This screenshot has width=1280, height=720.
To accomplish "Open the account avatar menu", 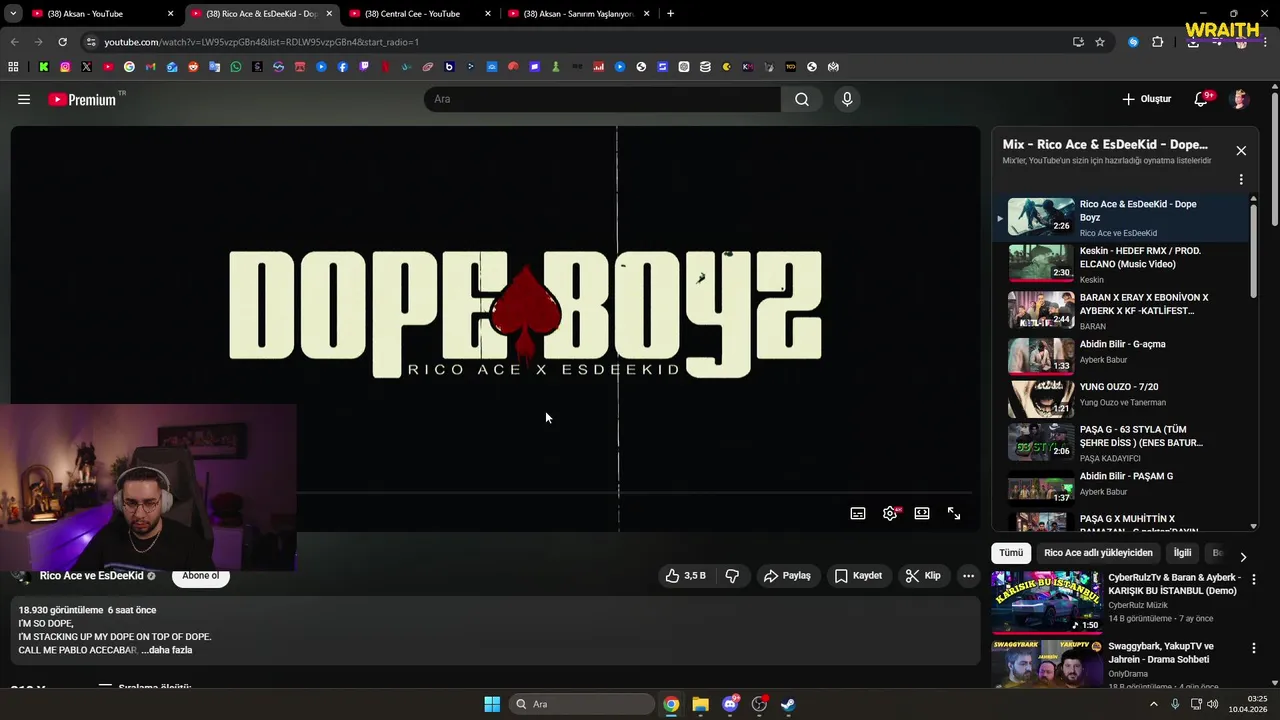I will 1240,99.
